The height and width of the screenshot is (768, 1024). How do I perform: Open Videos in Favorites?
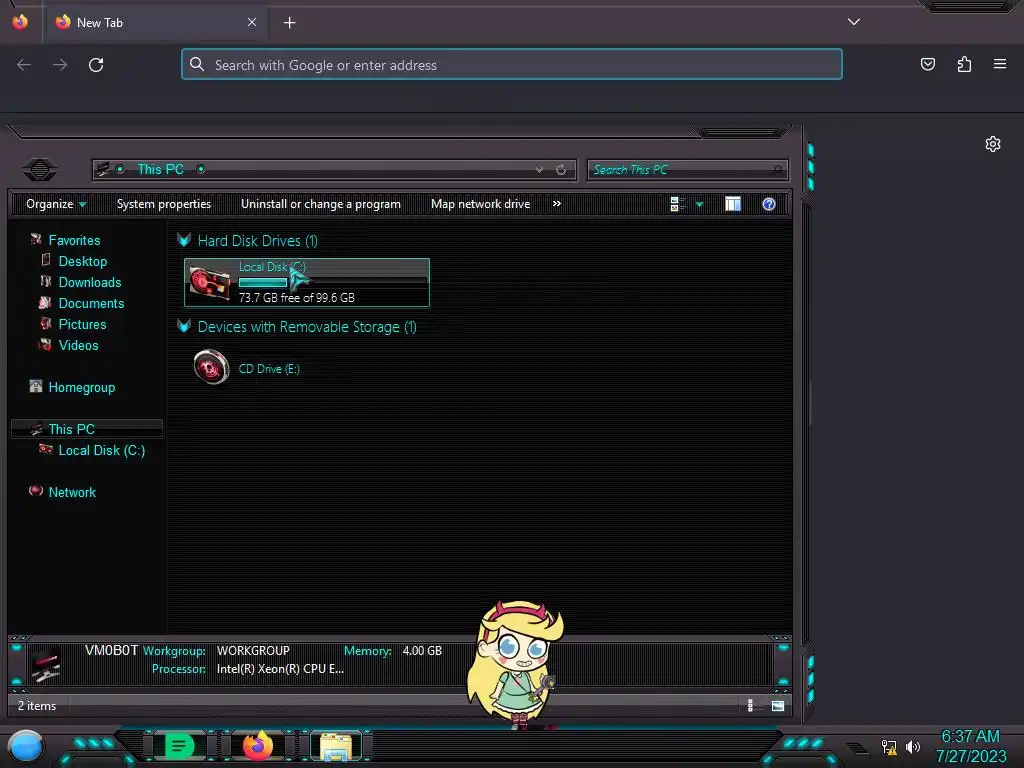point(78,345)
